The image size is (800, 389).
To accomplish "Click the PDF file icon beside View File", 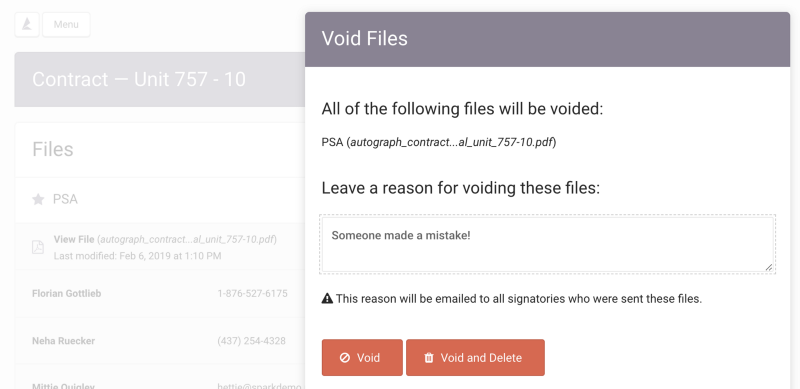I will (x=38, y=248).
